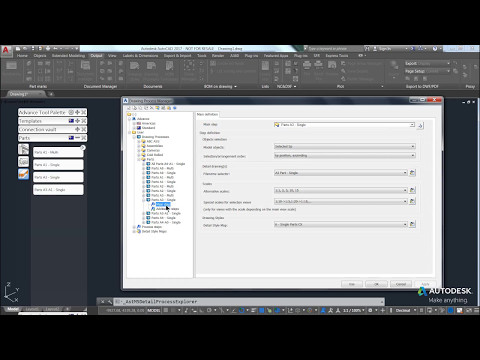This screenshot has height=360, width=480.
Task: Select Parts A3 A1 - Single template
Action: [58, 190]
